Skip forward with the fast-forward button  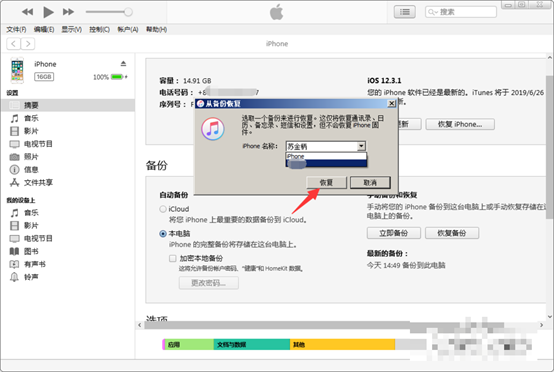pyautogui.click(x=68, y=12)
